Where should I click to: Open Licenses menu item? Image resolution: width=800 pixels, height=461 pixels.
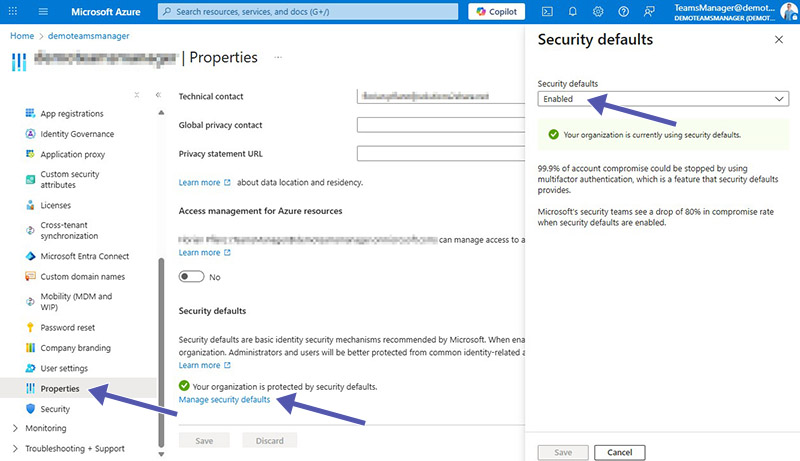coord(56,205)
